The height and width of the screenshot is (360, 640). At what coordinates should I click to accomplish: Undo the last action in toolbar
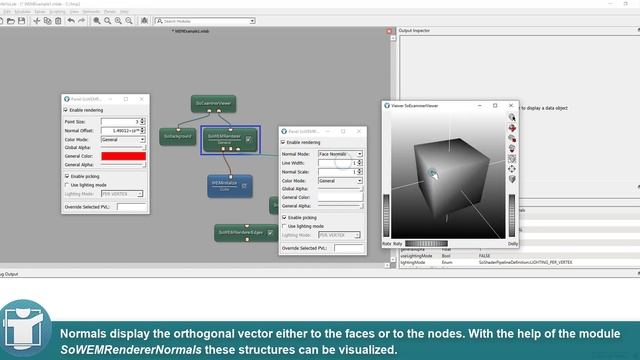pyautogui.click(x=71, y=21)
